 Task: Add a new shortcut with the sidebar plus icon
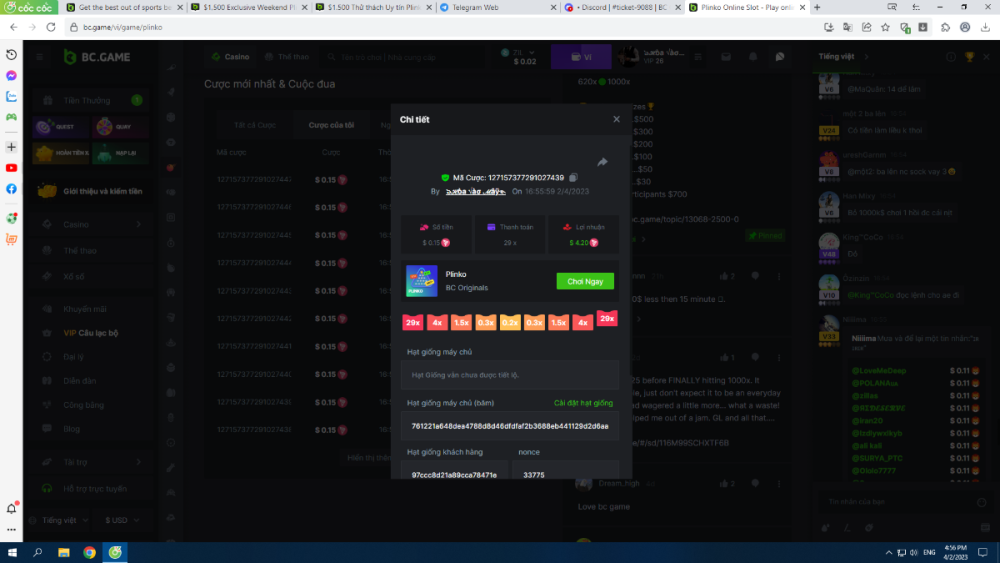pyautogui.click(x=11, y=146)
